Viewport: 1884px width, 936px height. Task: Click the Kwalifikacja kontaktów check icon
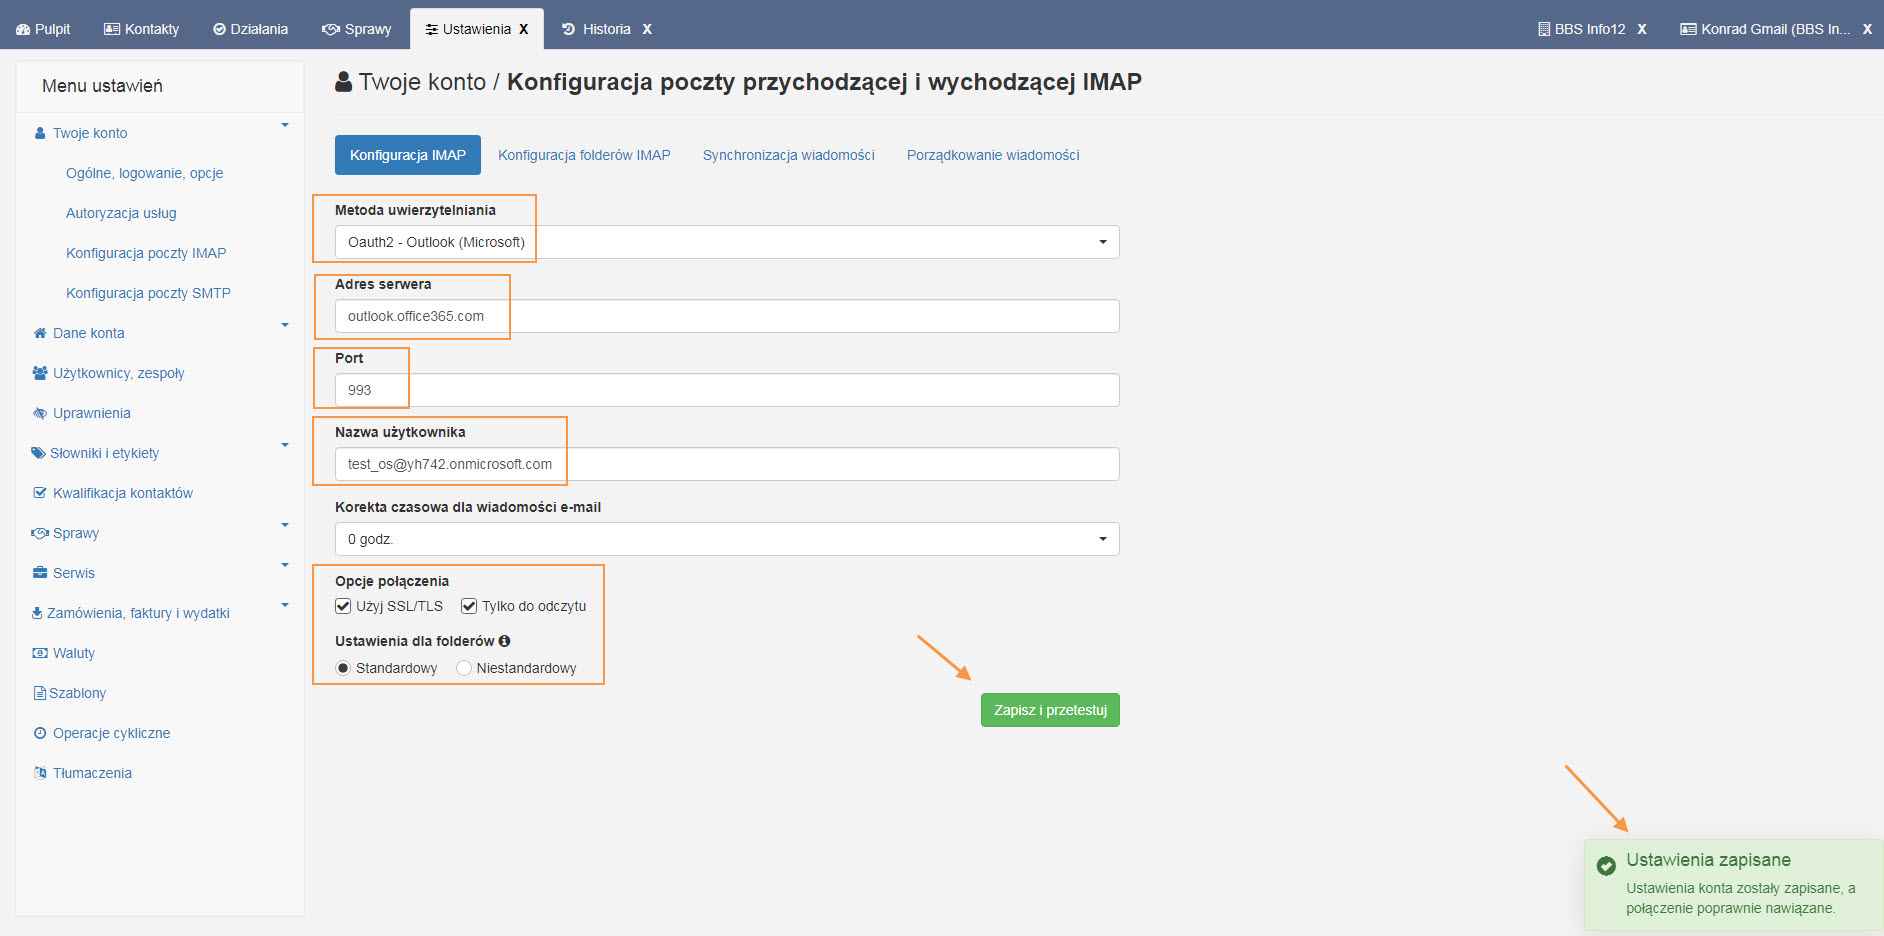(x=40, y=493)
